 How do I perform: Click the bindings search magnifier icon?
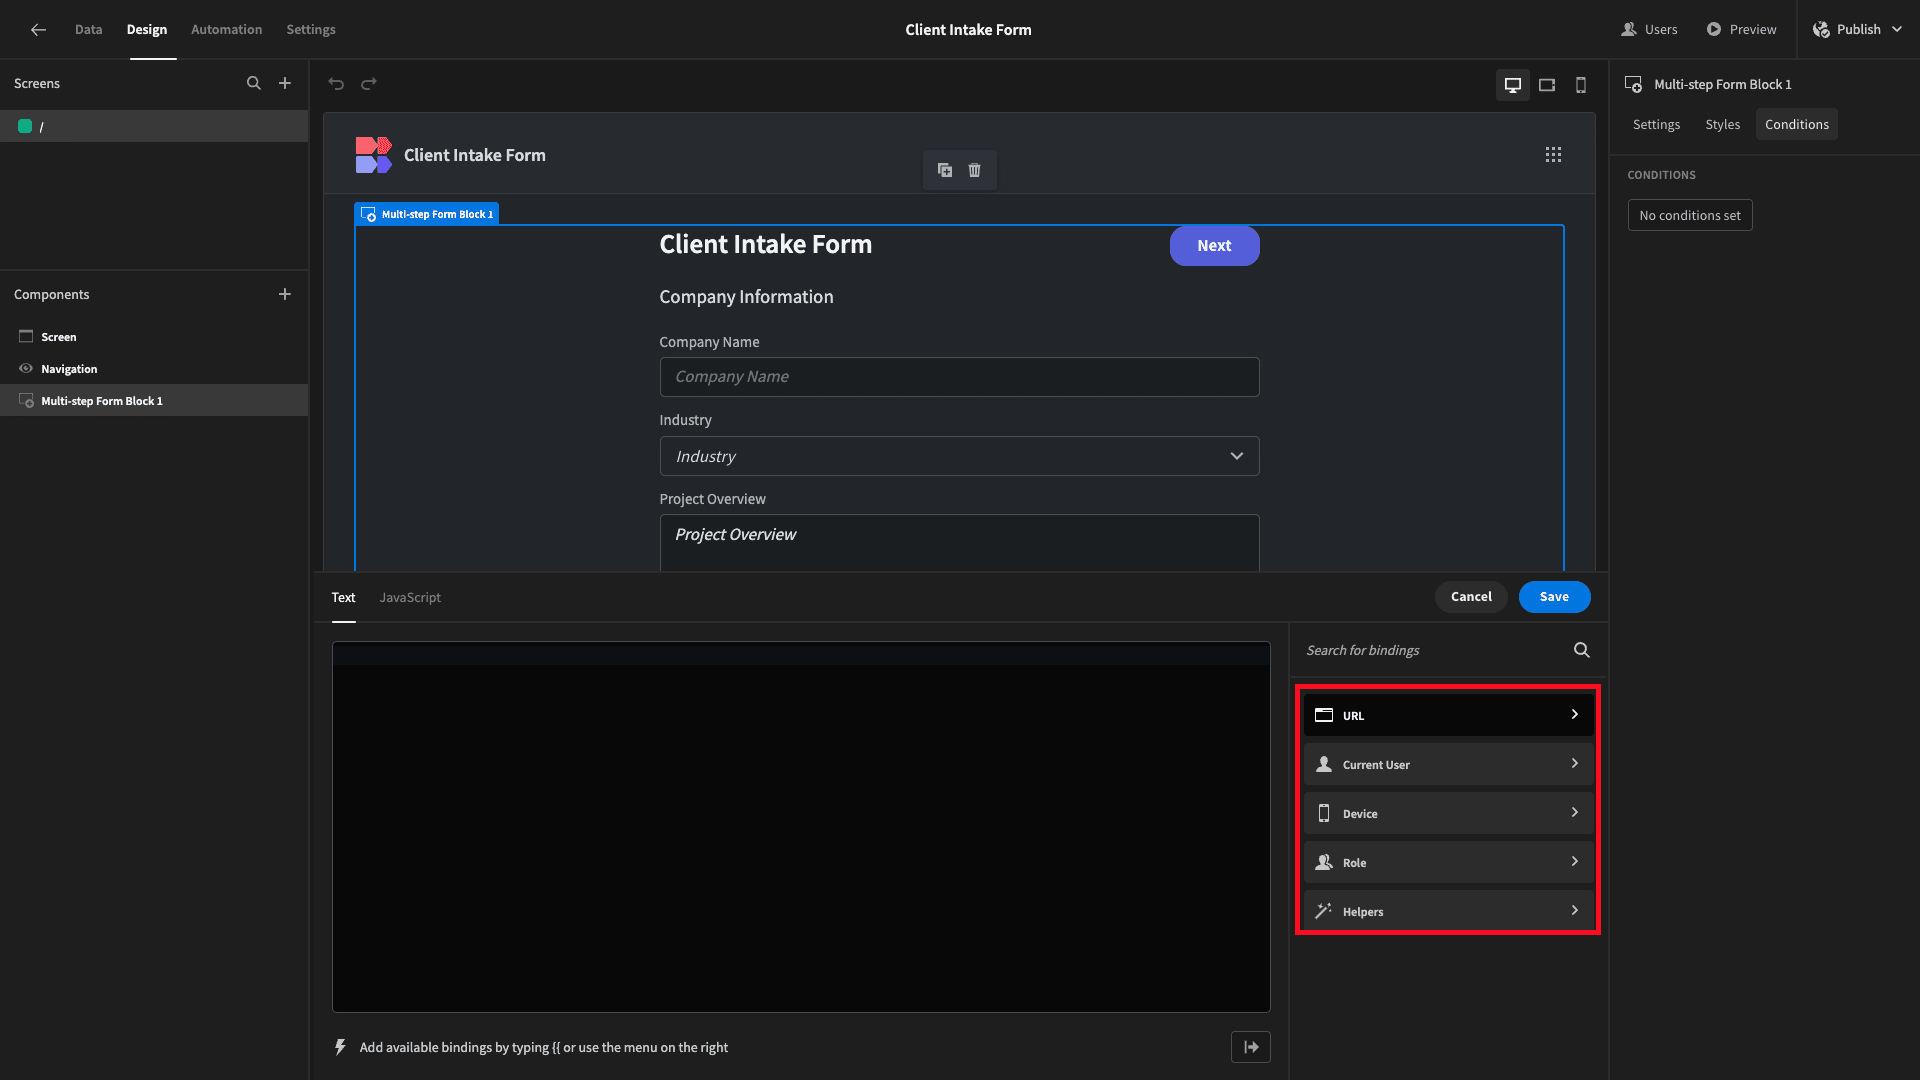[x=1582, y=650]
